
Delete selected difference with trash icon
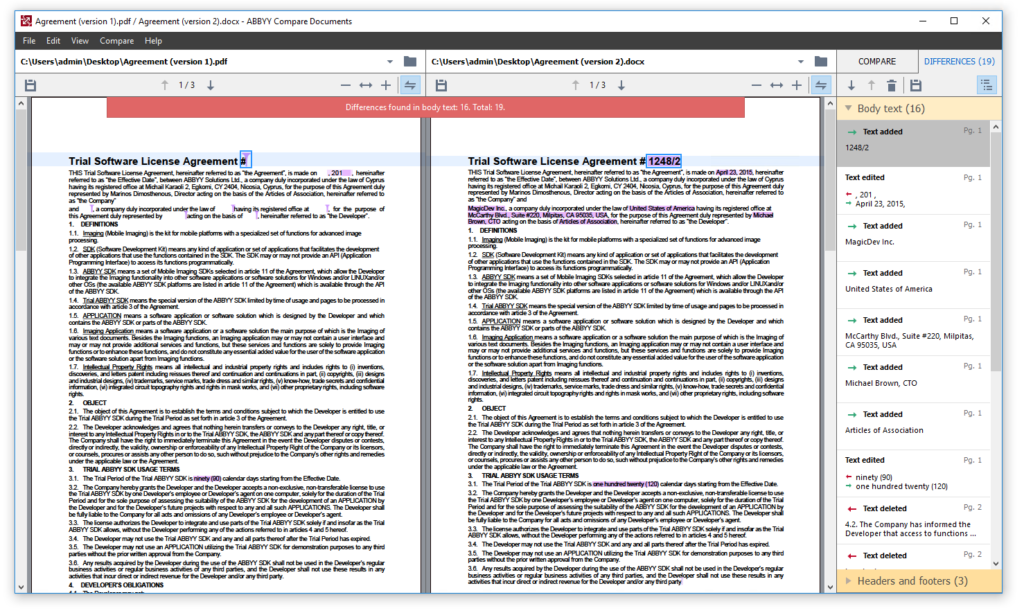click(x=892, y=86)
